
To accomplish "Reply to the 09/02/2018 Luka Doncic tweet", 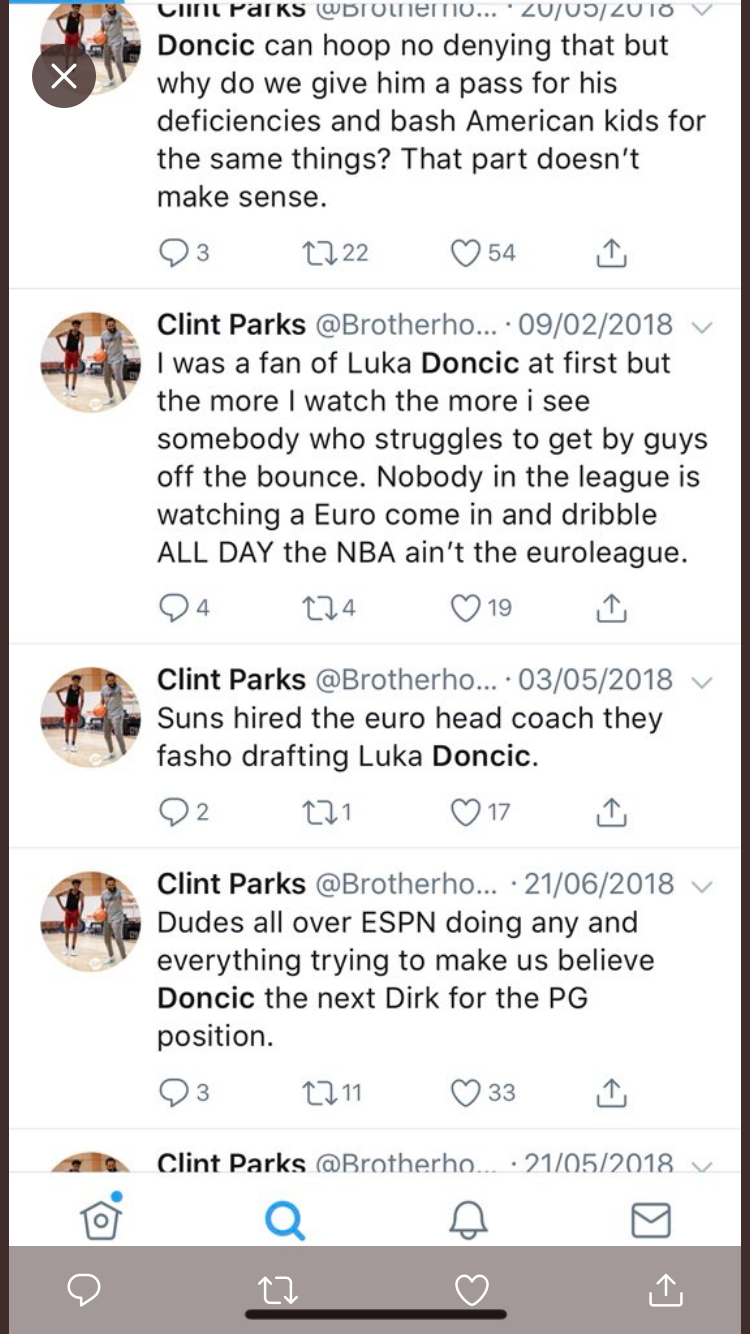I will [x=173, y=607].
